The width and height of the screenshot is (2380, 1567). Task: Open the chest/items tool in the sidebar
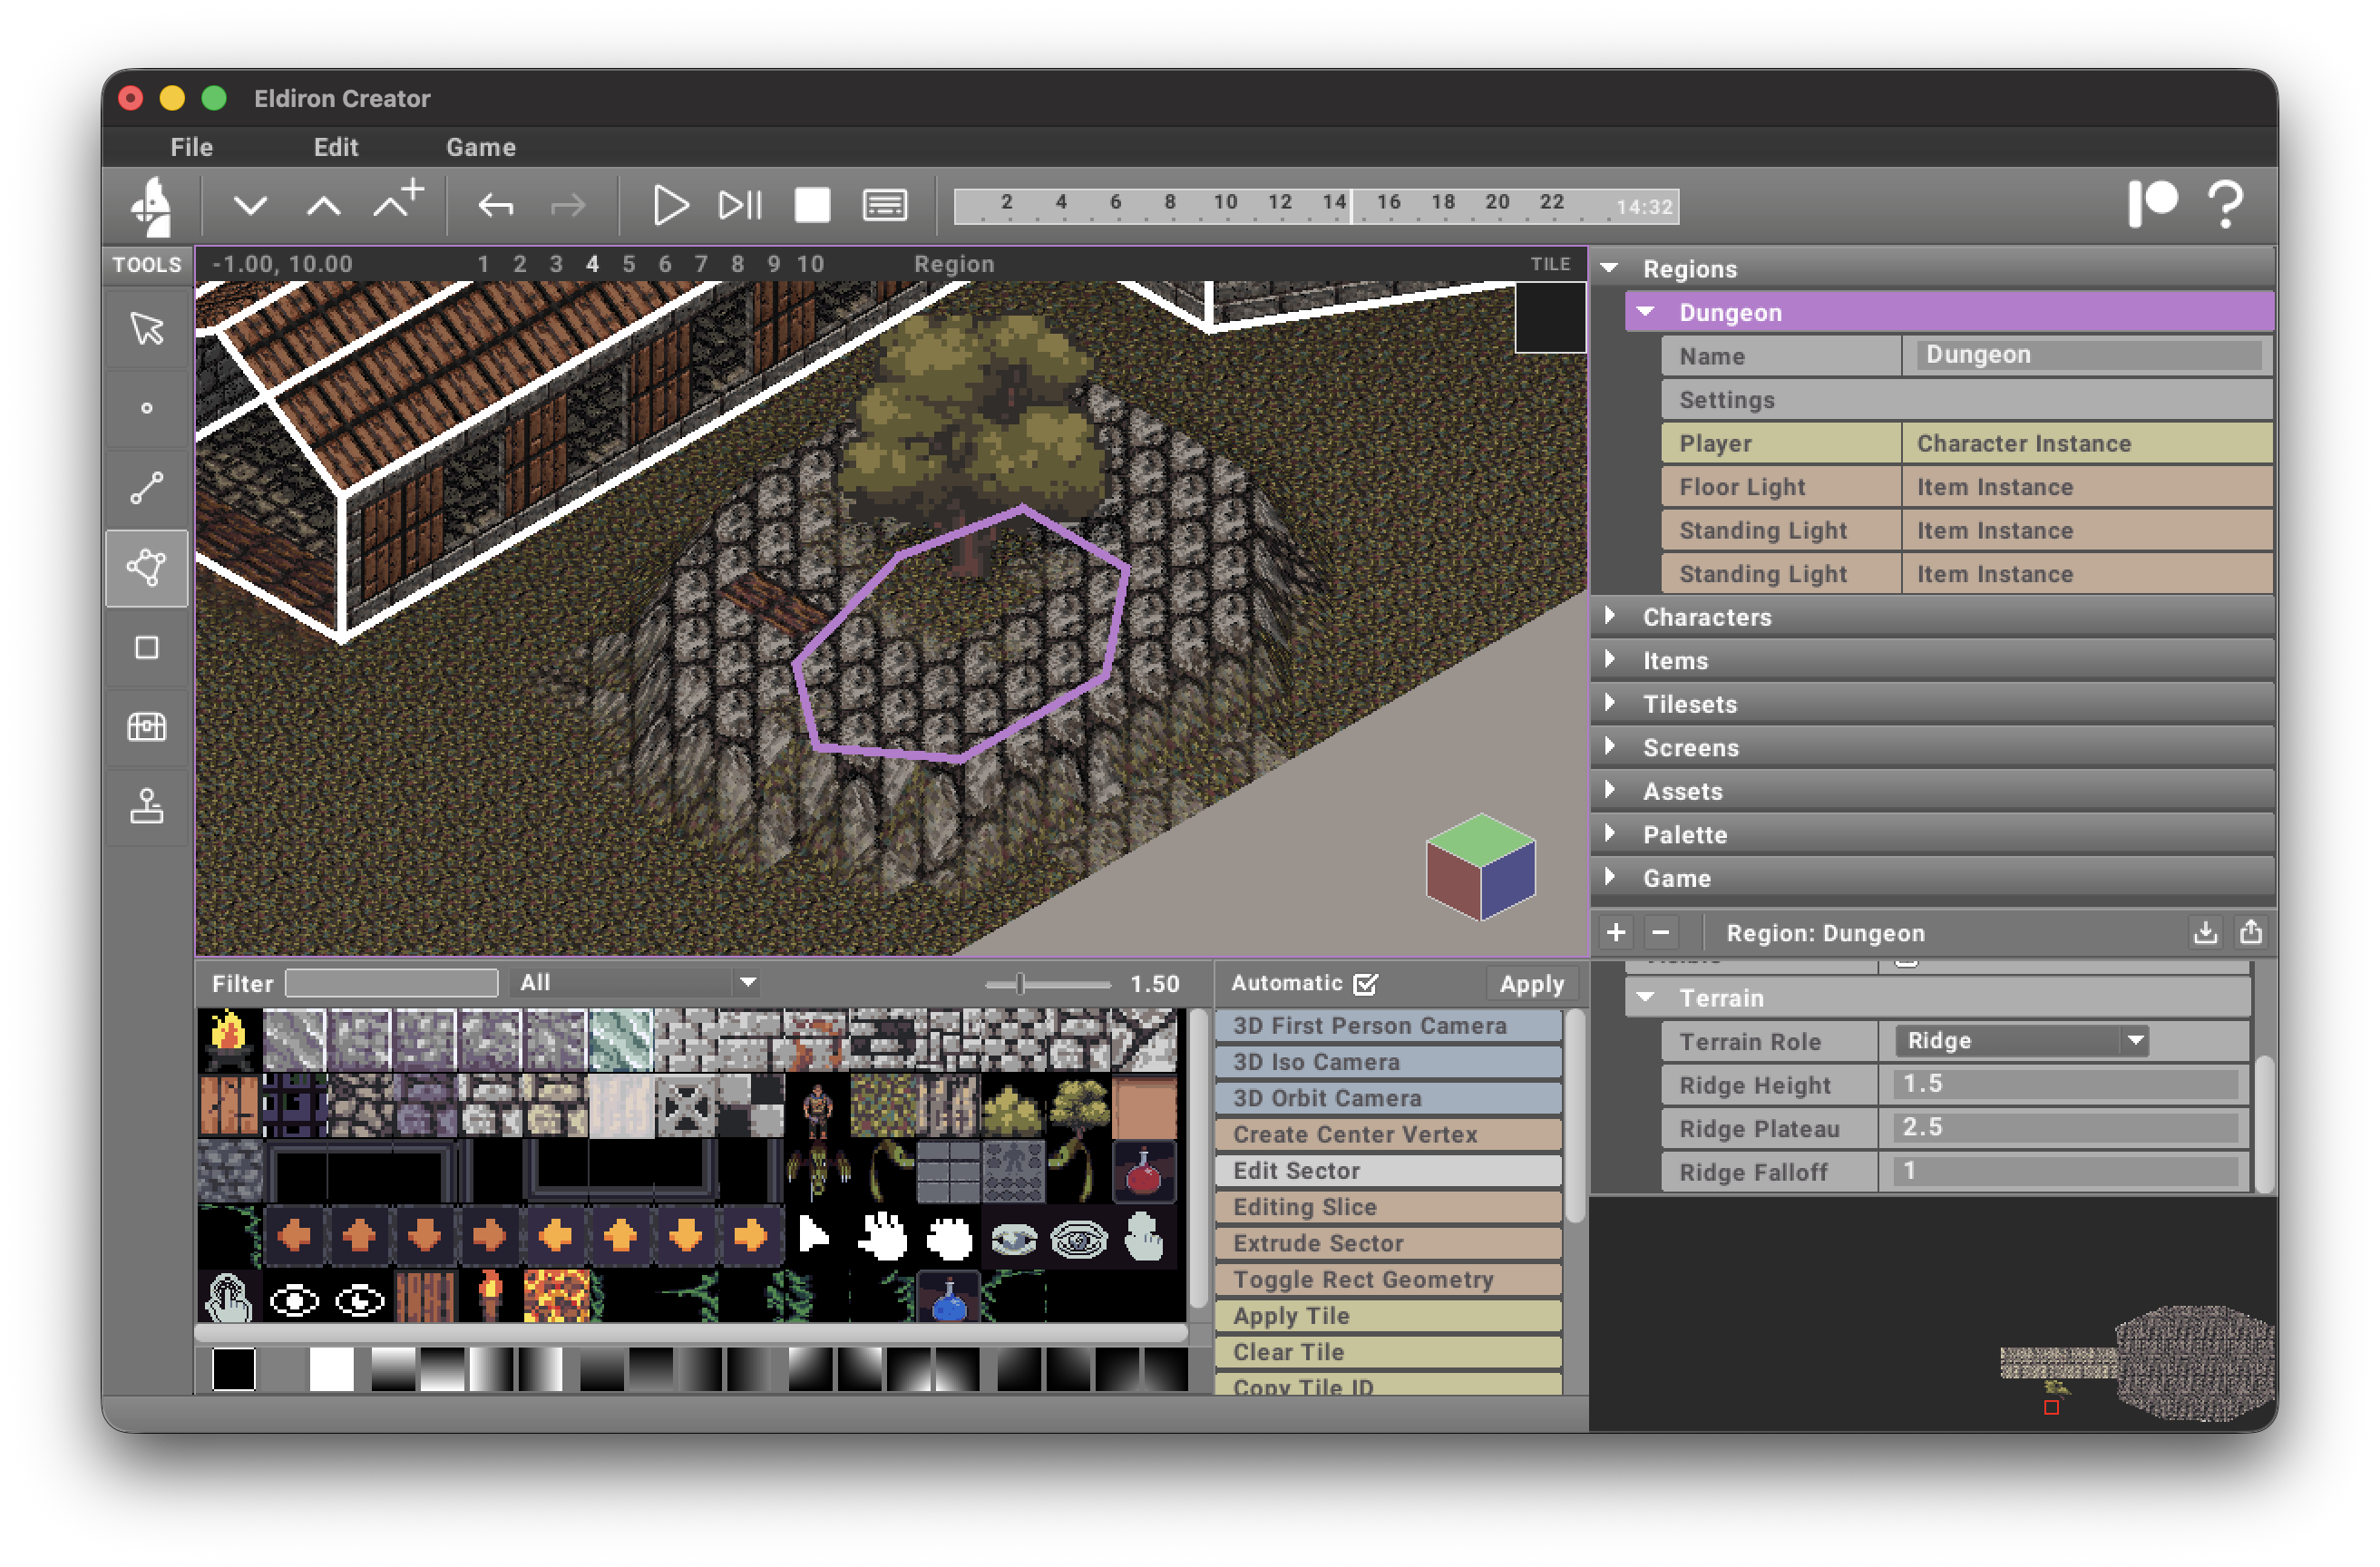coord(146,727)
